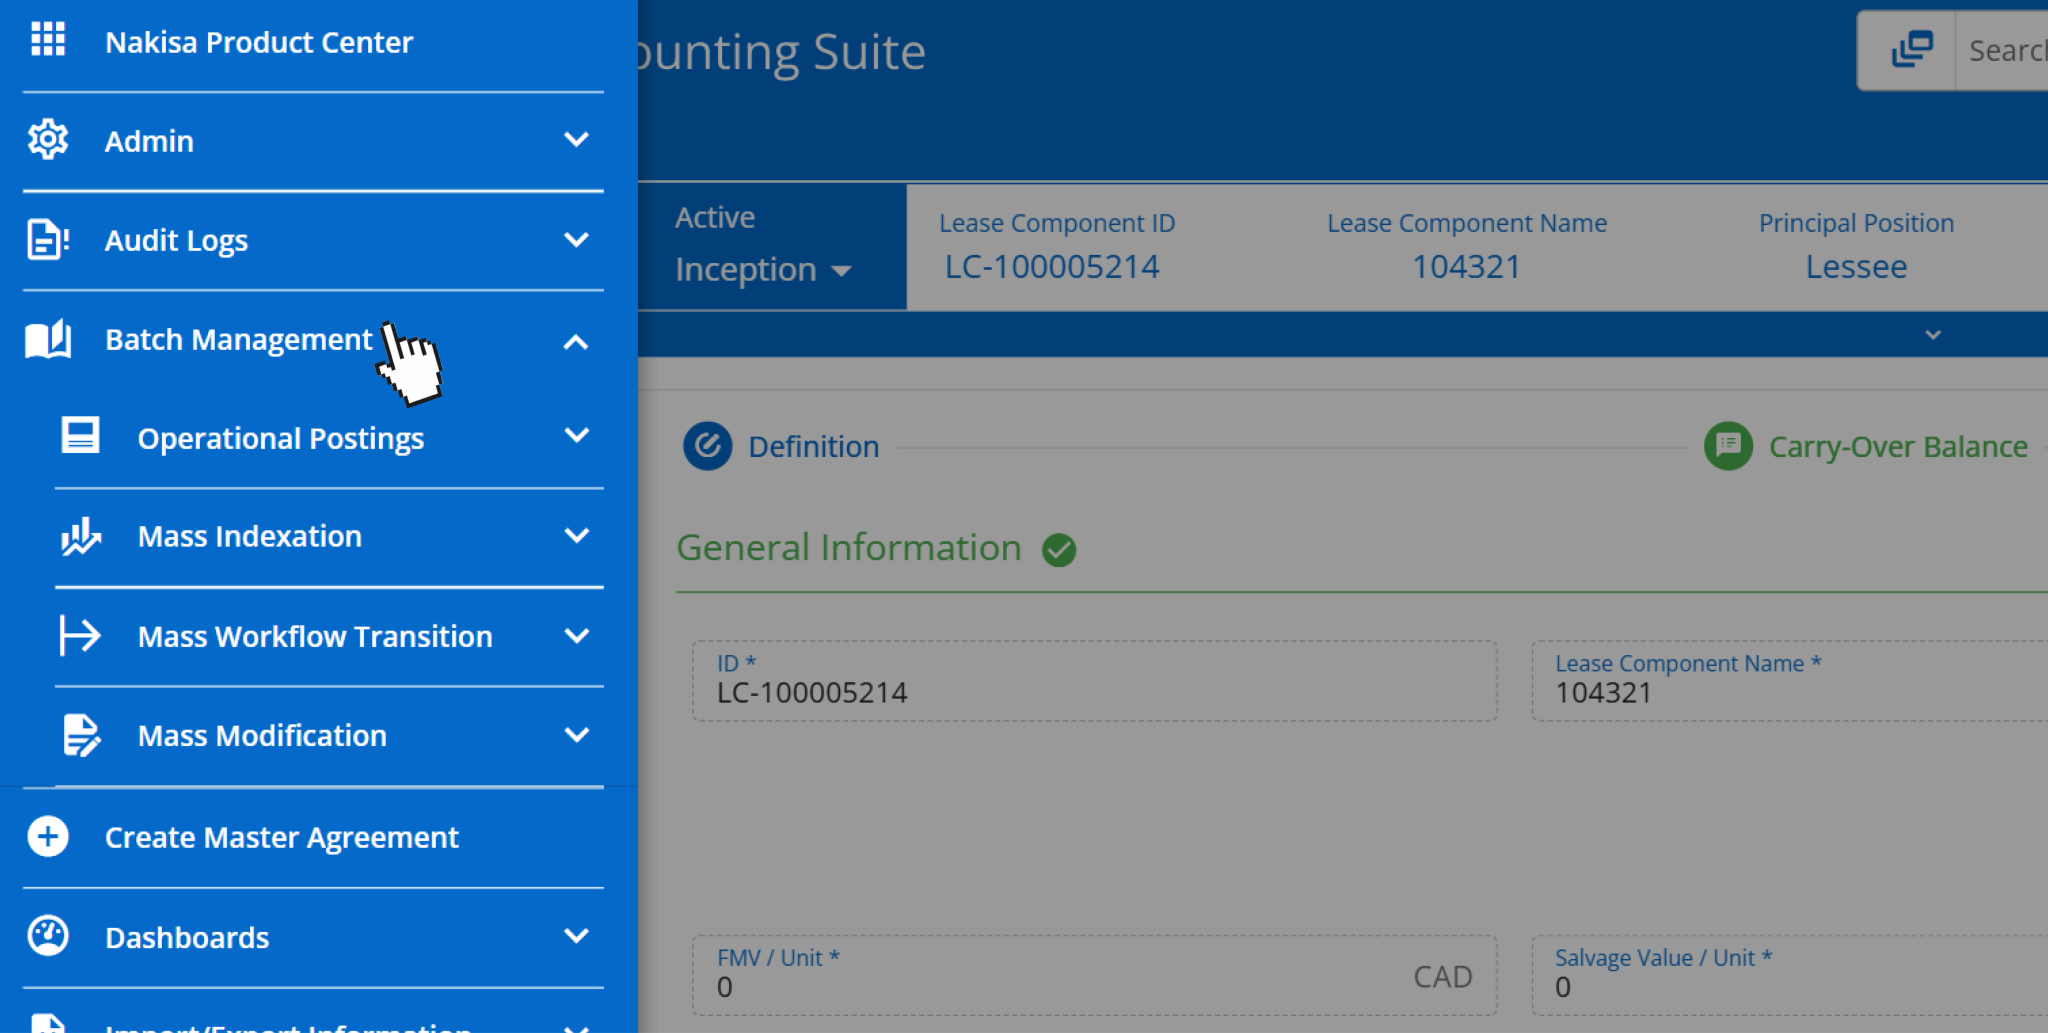Click the Batch Management book icon

(47, 339)
